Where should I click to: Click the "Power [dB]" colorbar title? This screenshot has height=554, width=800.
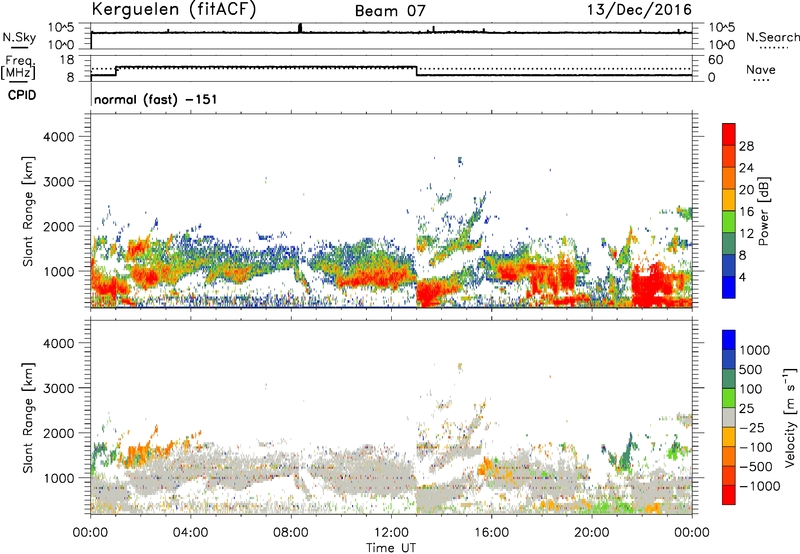(x=763, y=211)
